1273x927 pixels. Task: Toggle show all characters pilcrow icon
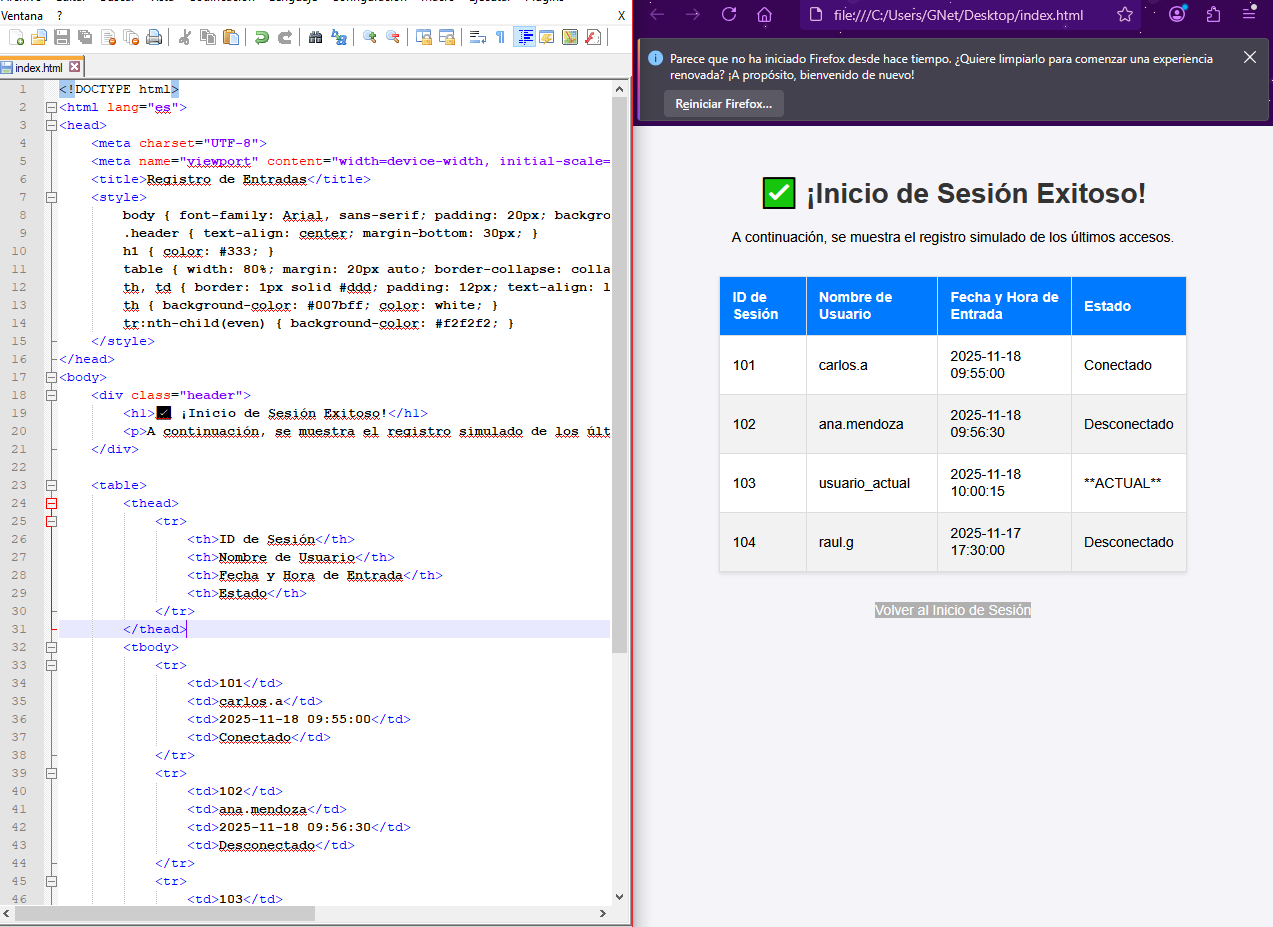coord(500,38)
